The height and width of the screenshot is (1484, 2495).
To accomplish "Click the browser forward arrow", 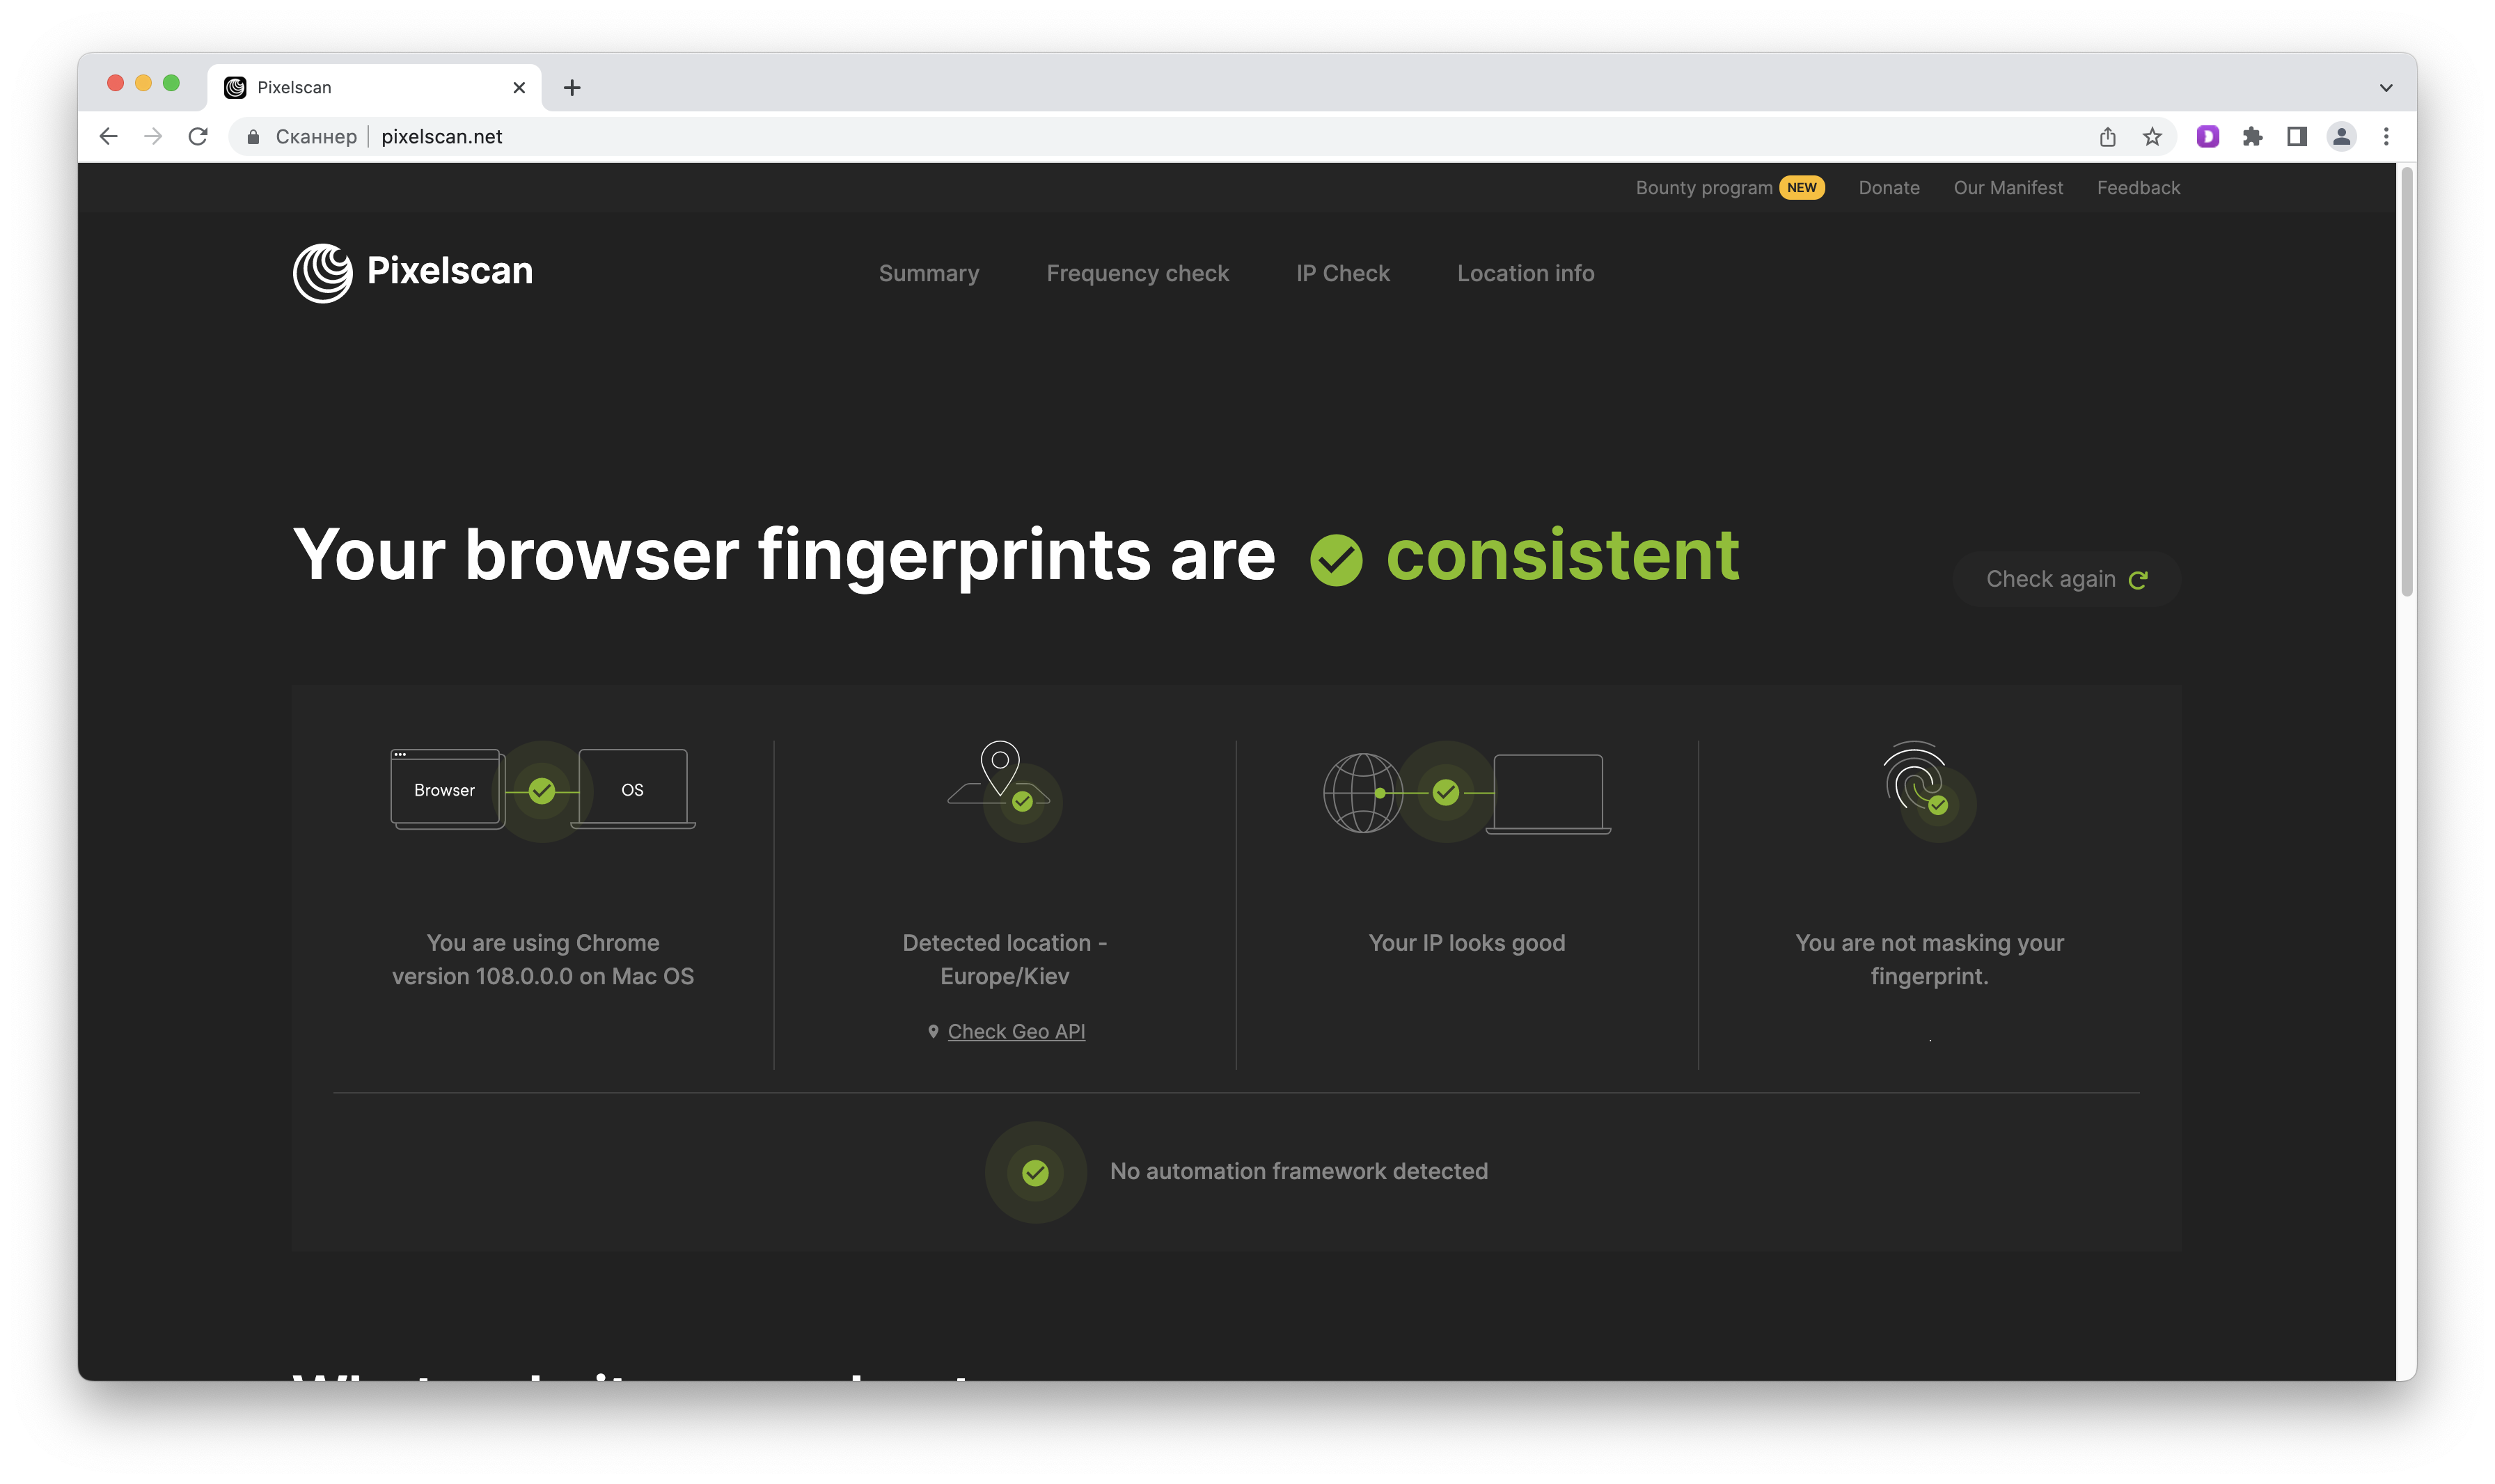I will coord(153,137).
